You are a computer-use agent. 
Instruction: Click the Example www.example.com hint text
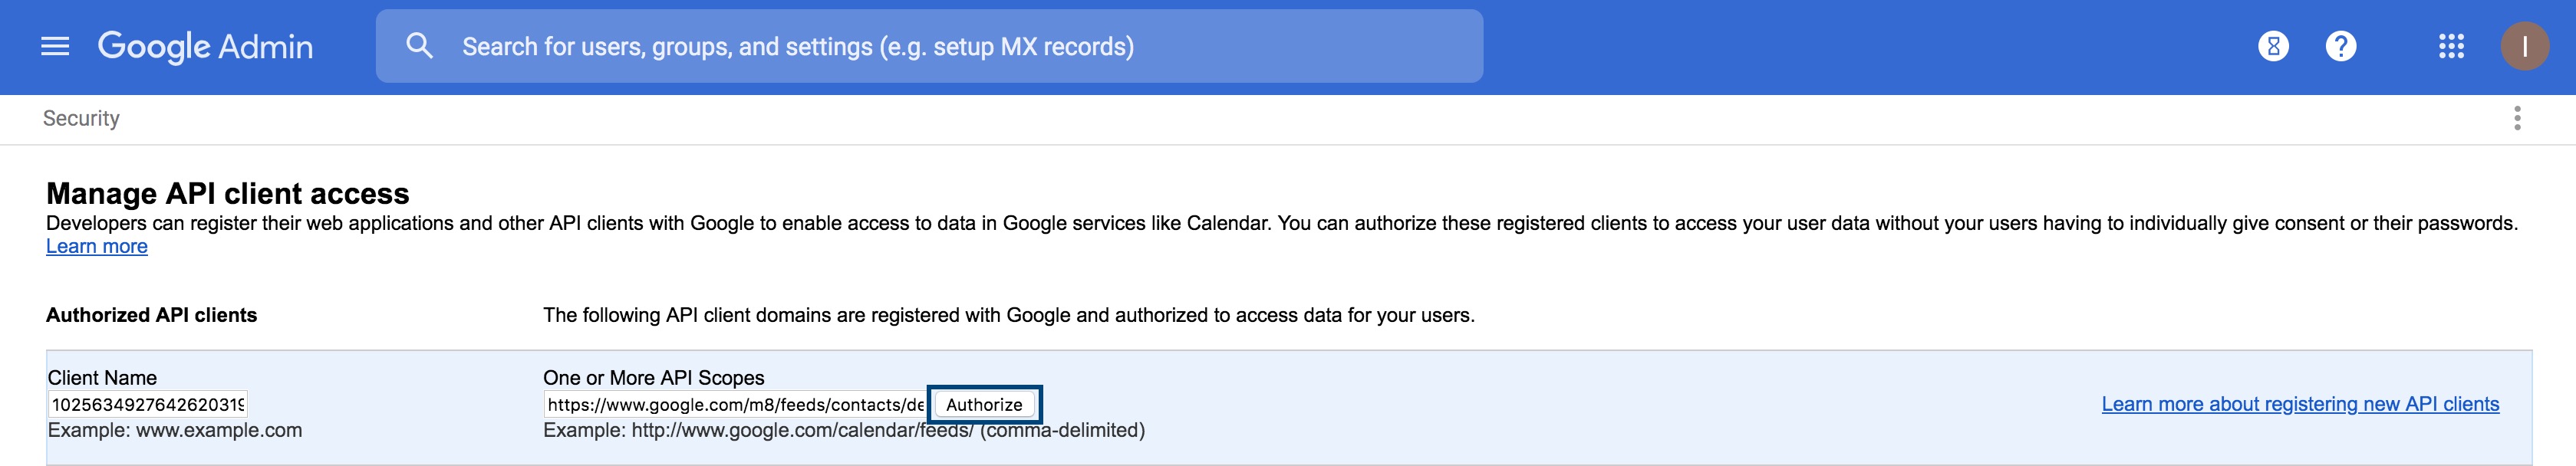click(174, 432)
